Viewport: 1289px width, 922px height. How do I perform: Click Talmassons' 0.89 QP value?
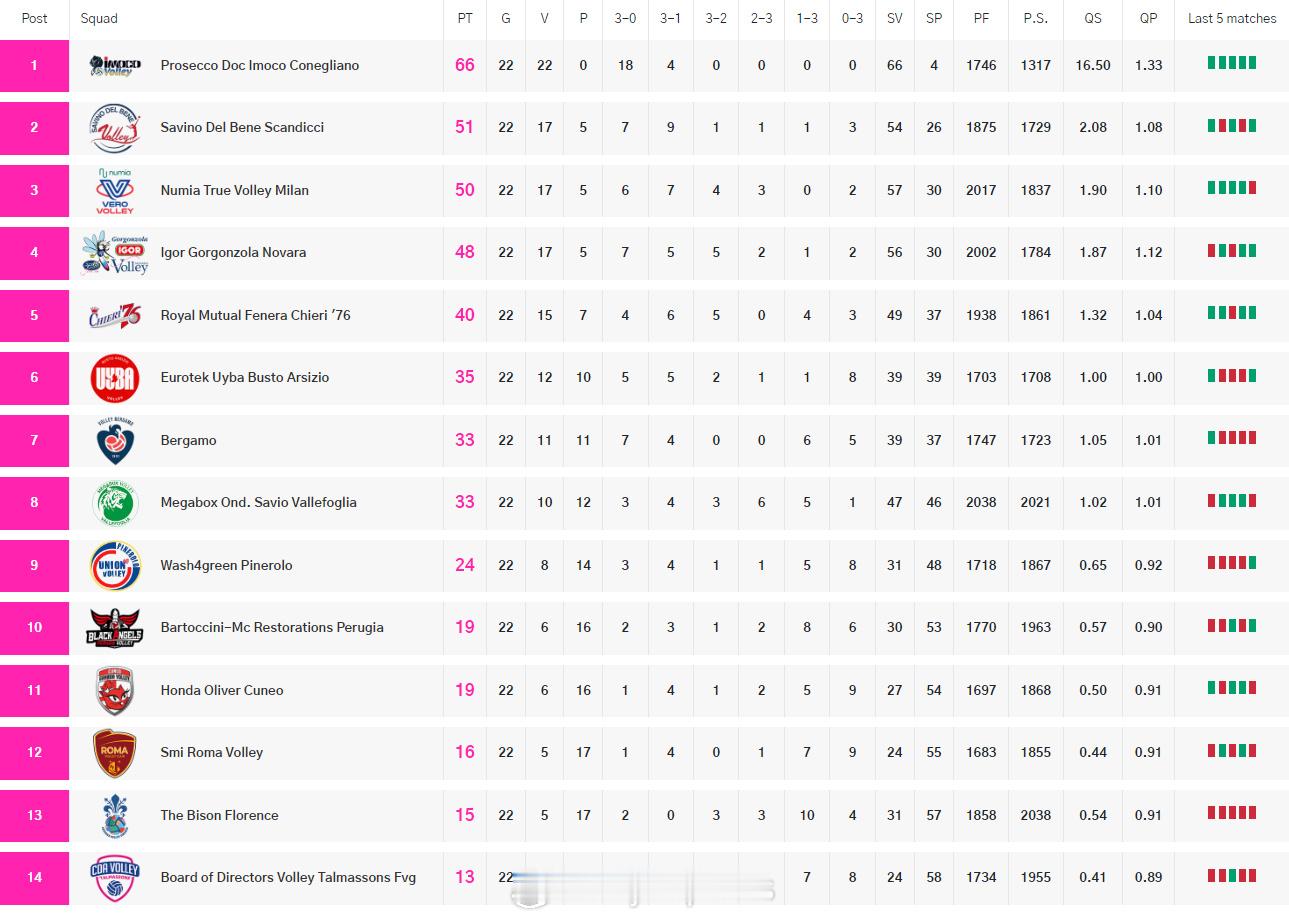[x=1148, y=878]
